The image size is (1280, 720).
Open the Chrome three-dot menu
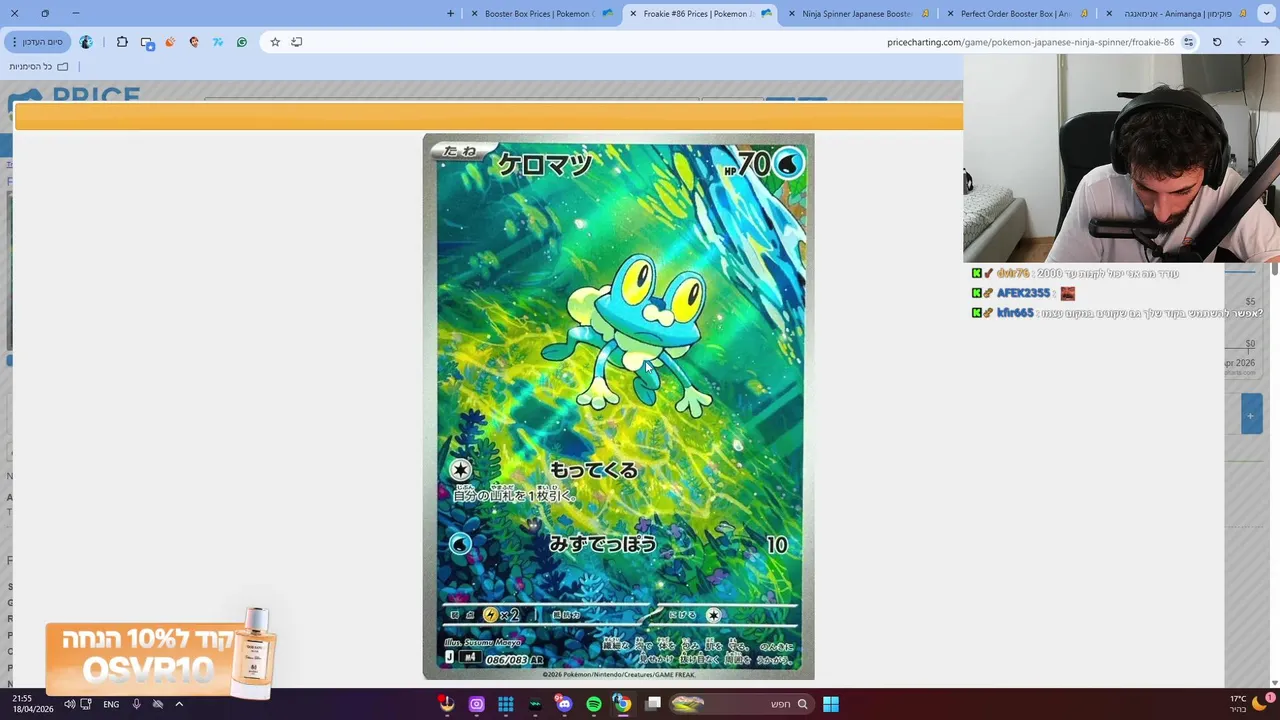[14, 42]
